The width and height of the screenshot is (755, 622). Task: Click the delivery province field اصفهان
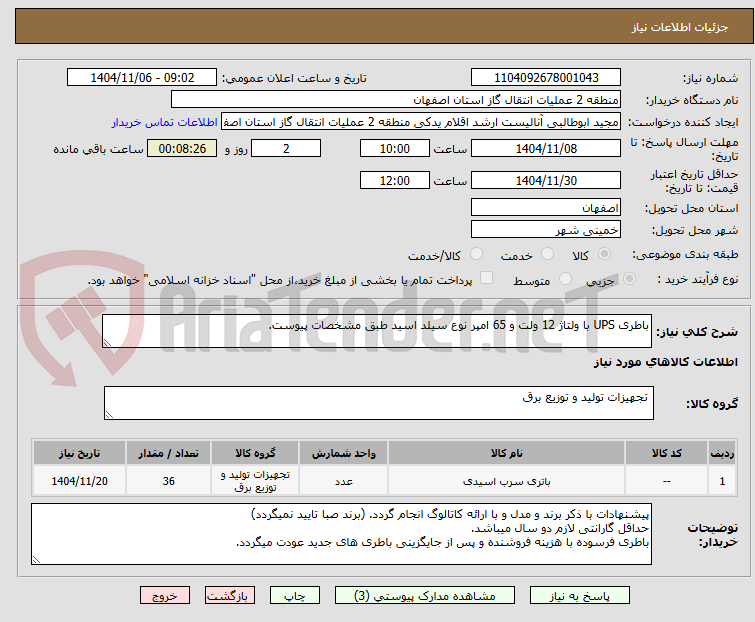pyautogui.click(x=546, y=207)
